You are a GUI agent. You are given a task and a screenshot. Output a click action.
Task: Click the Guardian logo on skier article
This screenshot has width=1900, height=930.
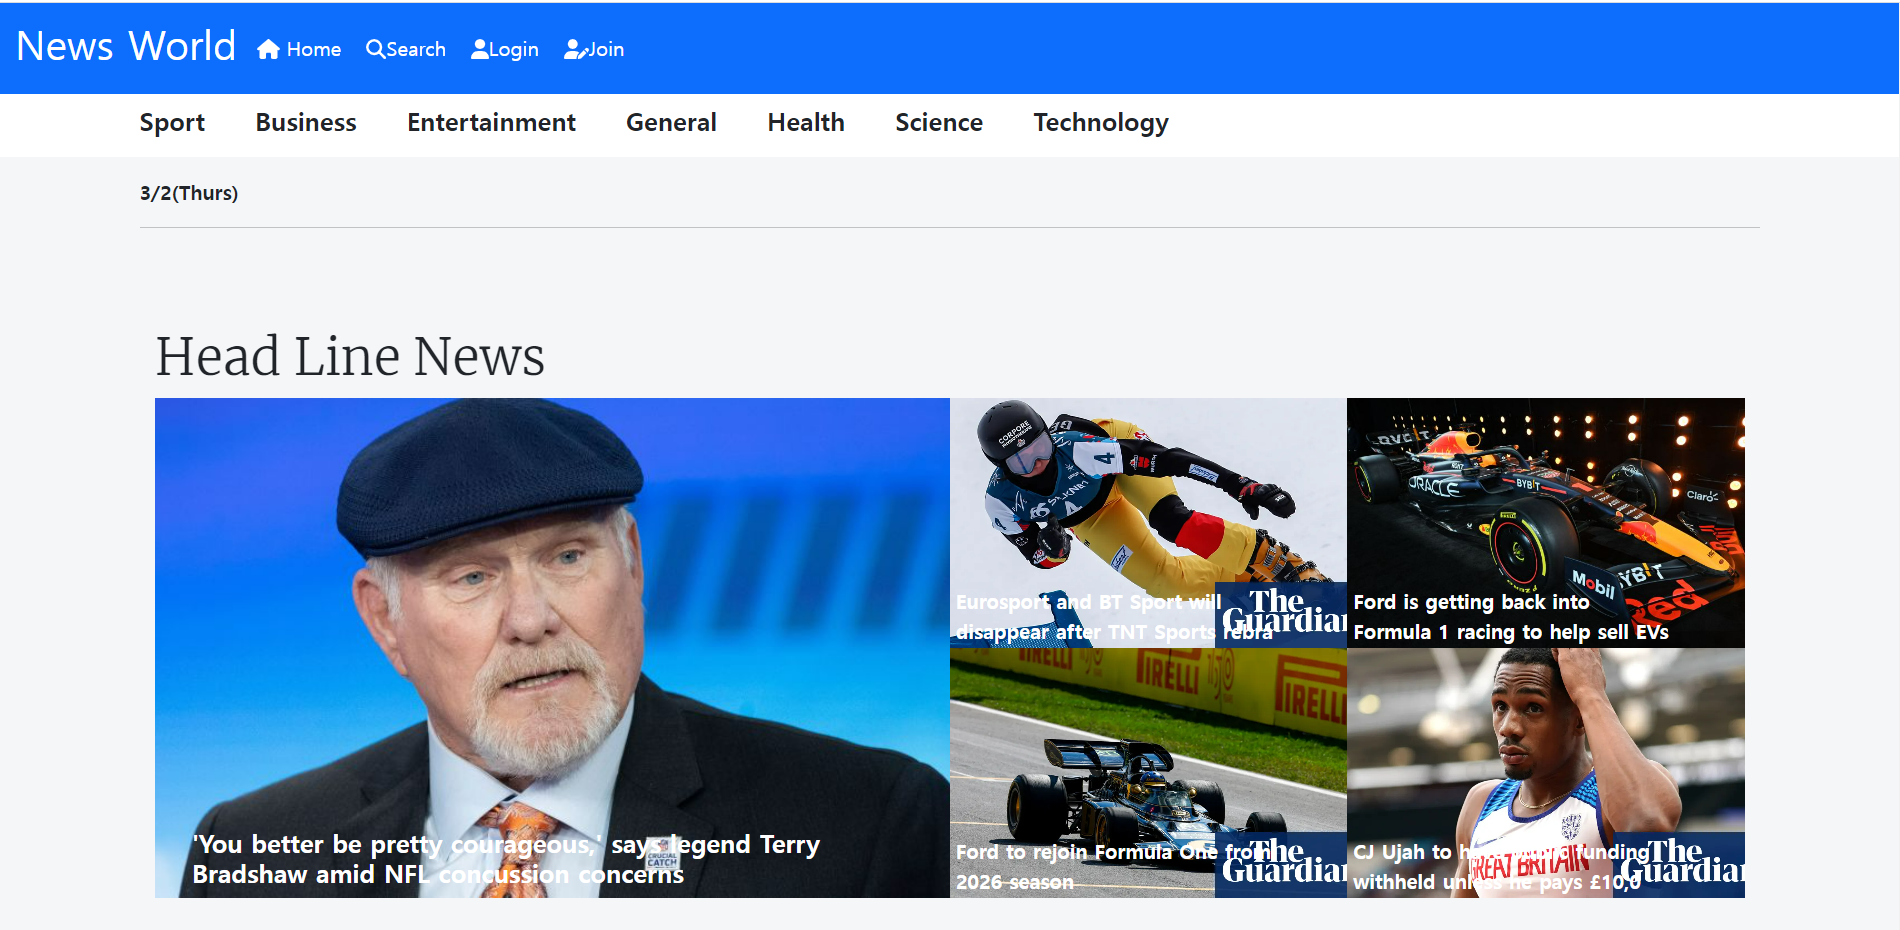pyautogui.click(x=1281, y=614)
